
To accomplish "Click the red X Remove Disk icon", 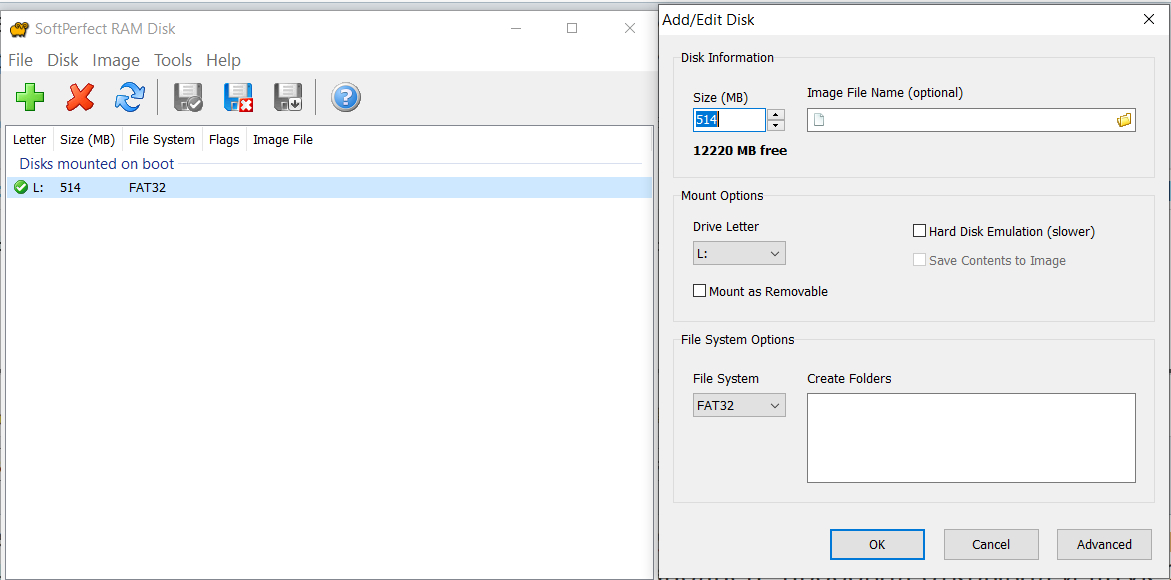I will [x=80, y=97].
